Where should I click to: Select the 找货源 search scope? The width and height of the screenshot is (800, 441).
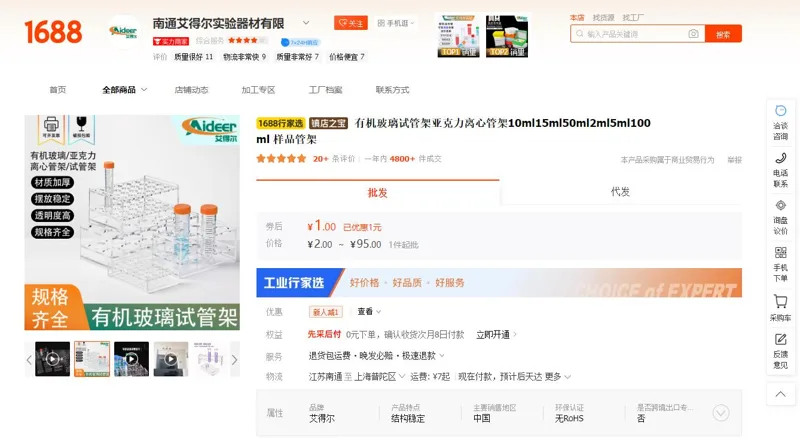(x=604, y=17)
